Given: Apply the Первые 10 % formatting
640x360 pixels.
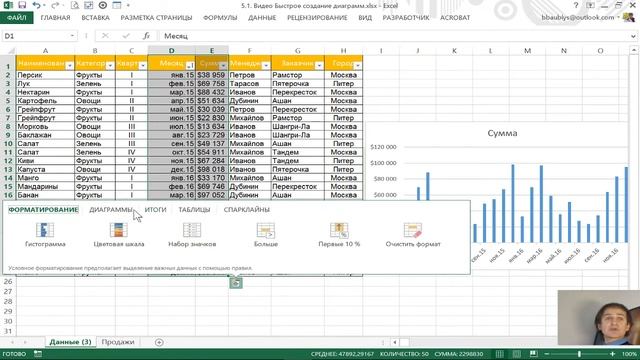Looking at the screenshot, I should click(x=339, y=235).
